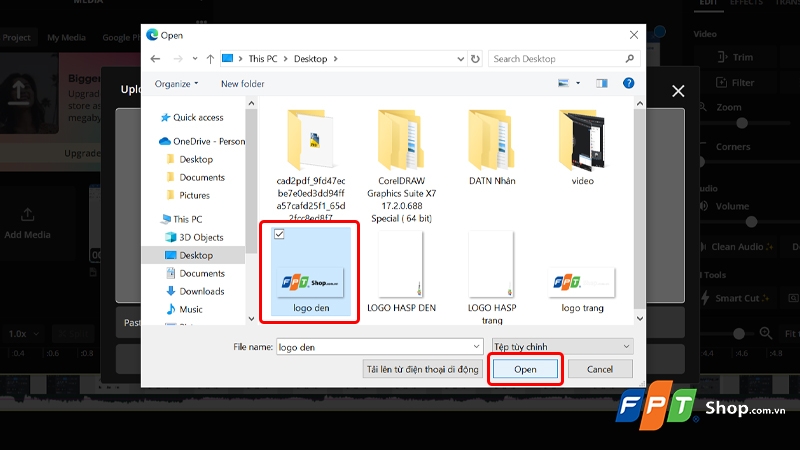This screenshot has height=450, width=800.
Task: Go up one folder level
Action: [210, 59]
